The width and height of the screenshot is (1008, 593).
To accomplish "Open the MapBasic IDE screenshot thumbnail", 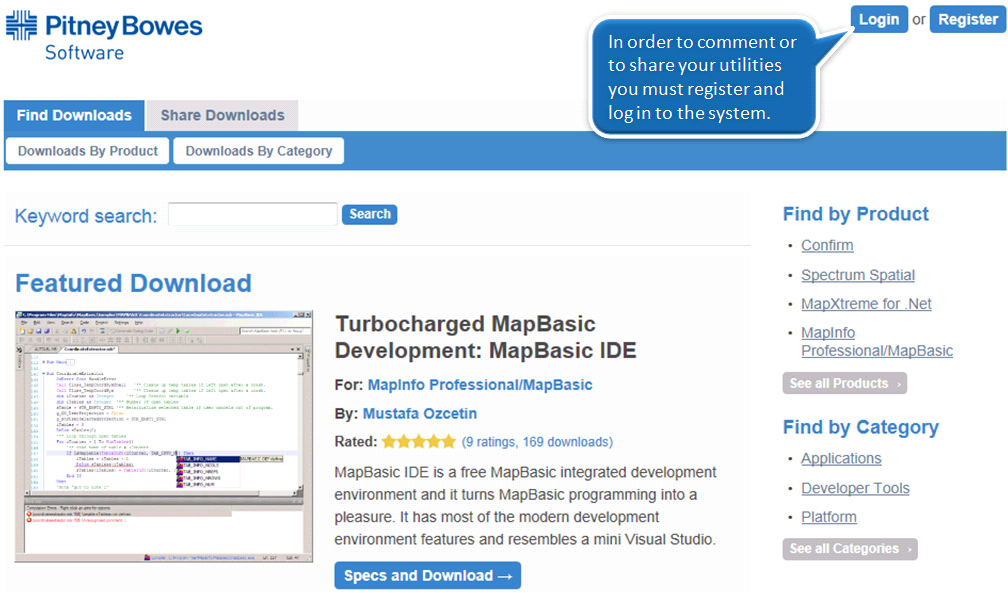I will click(x=164, y=437).
